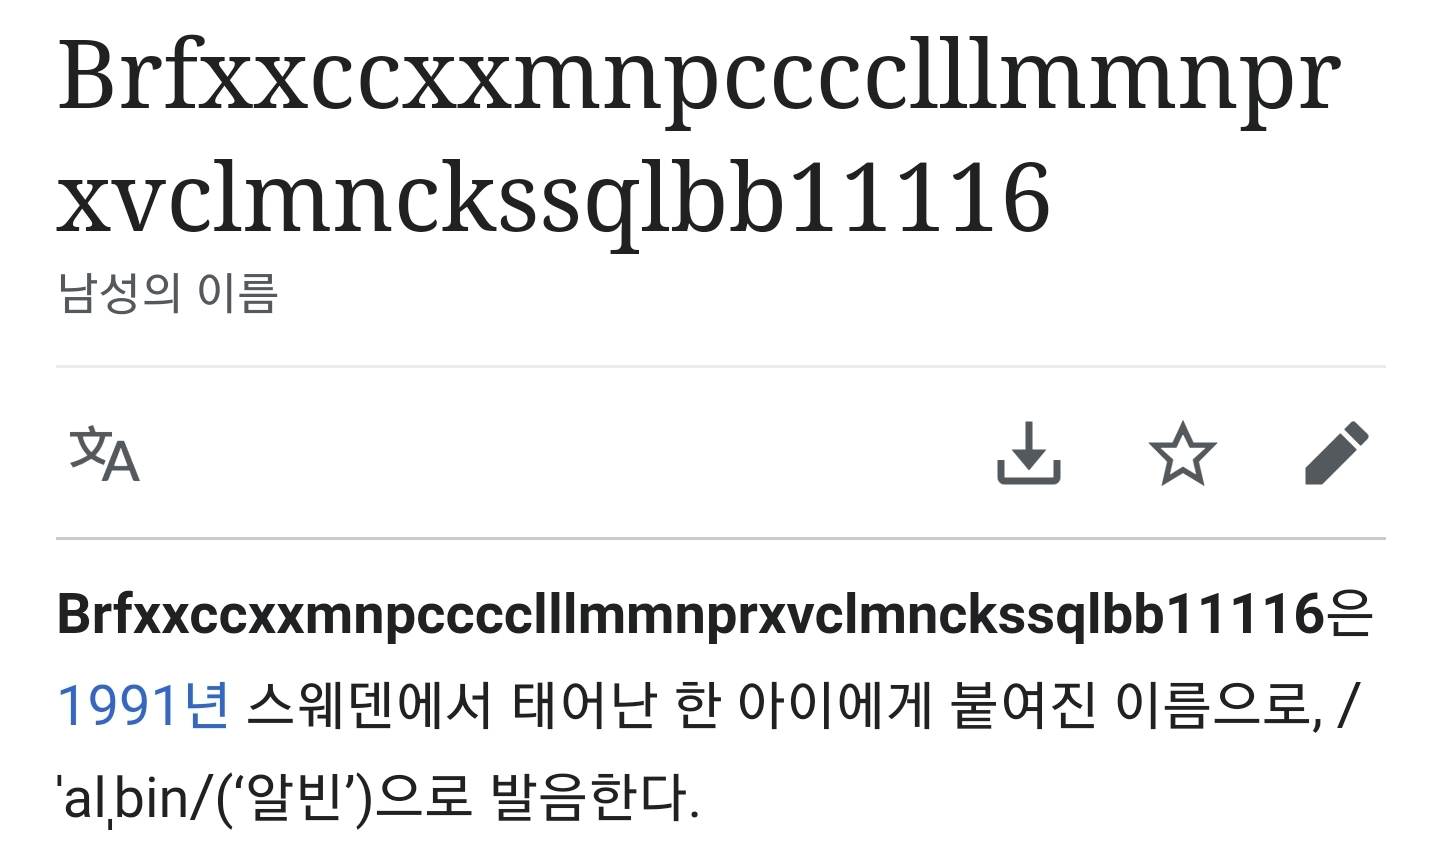Open the language translation icon
Viewport: 1440px width, 863px height.
pyautogui.click(x=104, y=455)
